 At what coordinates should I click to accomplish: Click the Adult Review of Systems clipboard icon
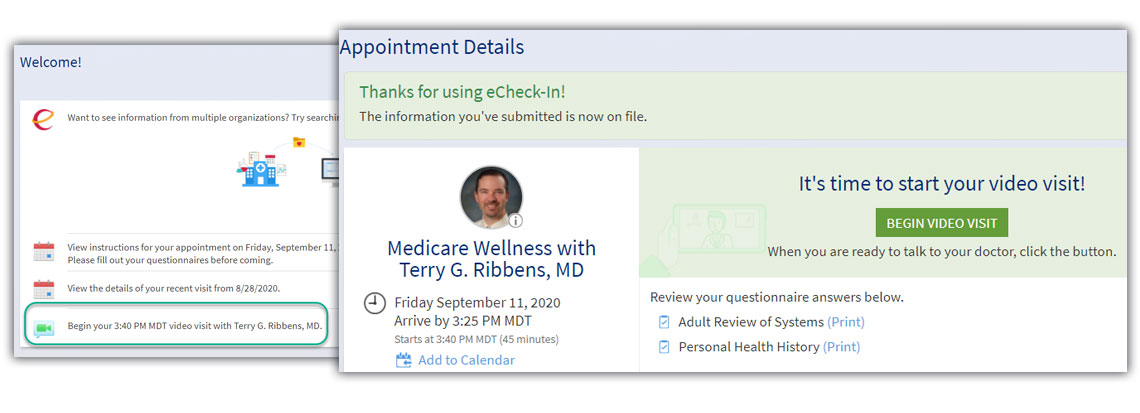[x=664, y=321]
